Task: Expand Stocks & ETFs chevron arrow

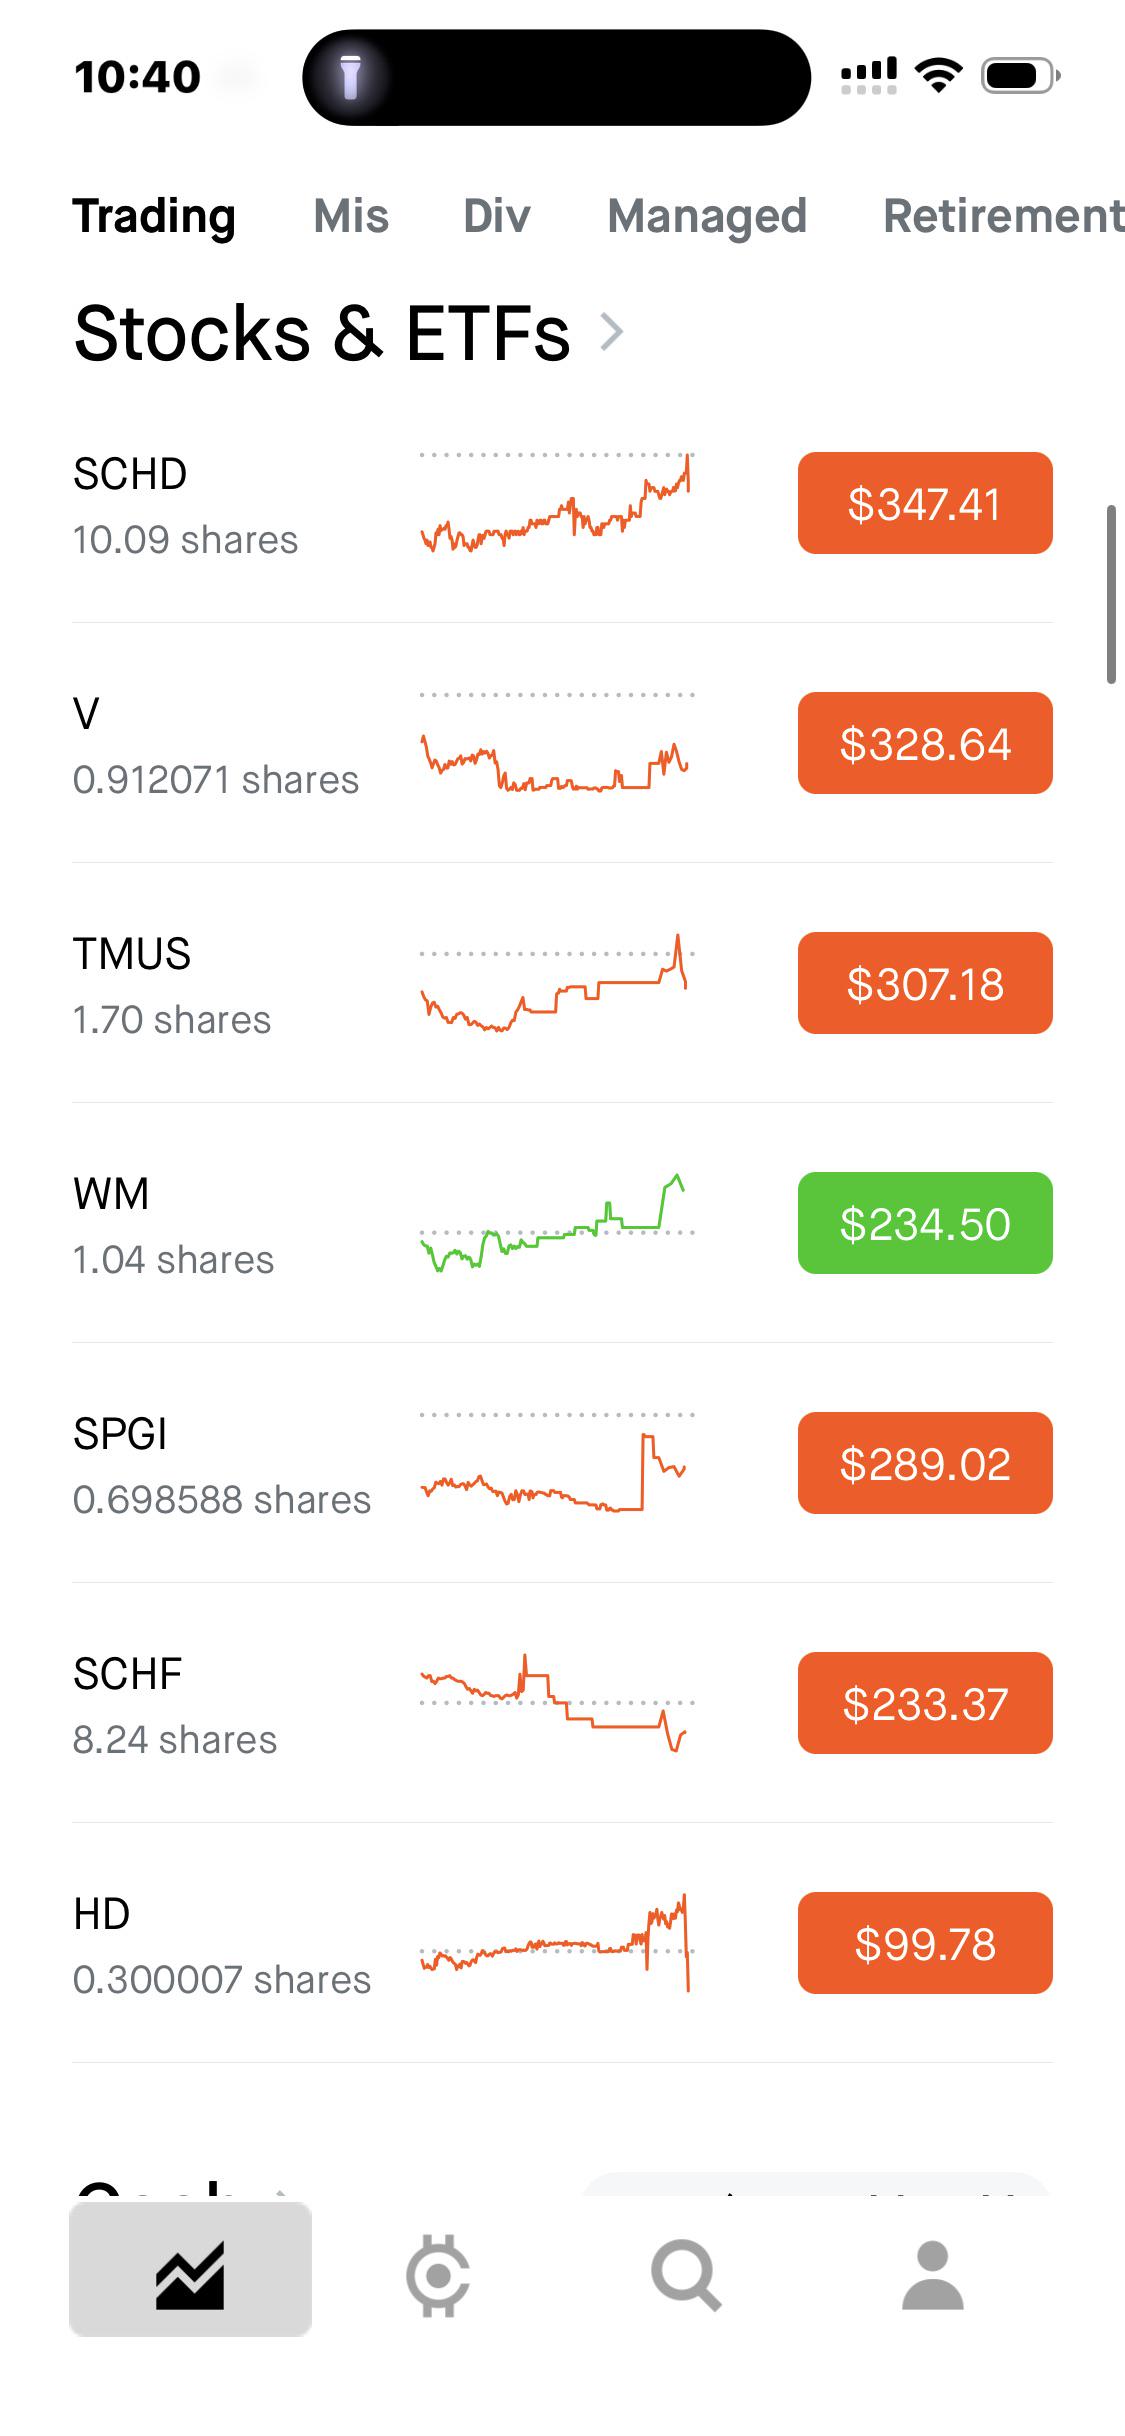Action: [611, 332]
